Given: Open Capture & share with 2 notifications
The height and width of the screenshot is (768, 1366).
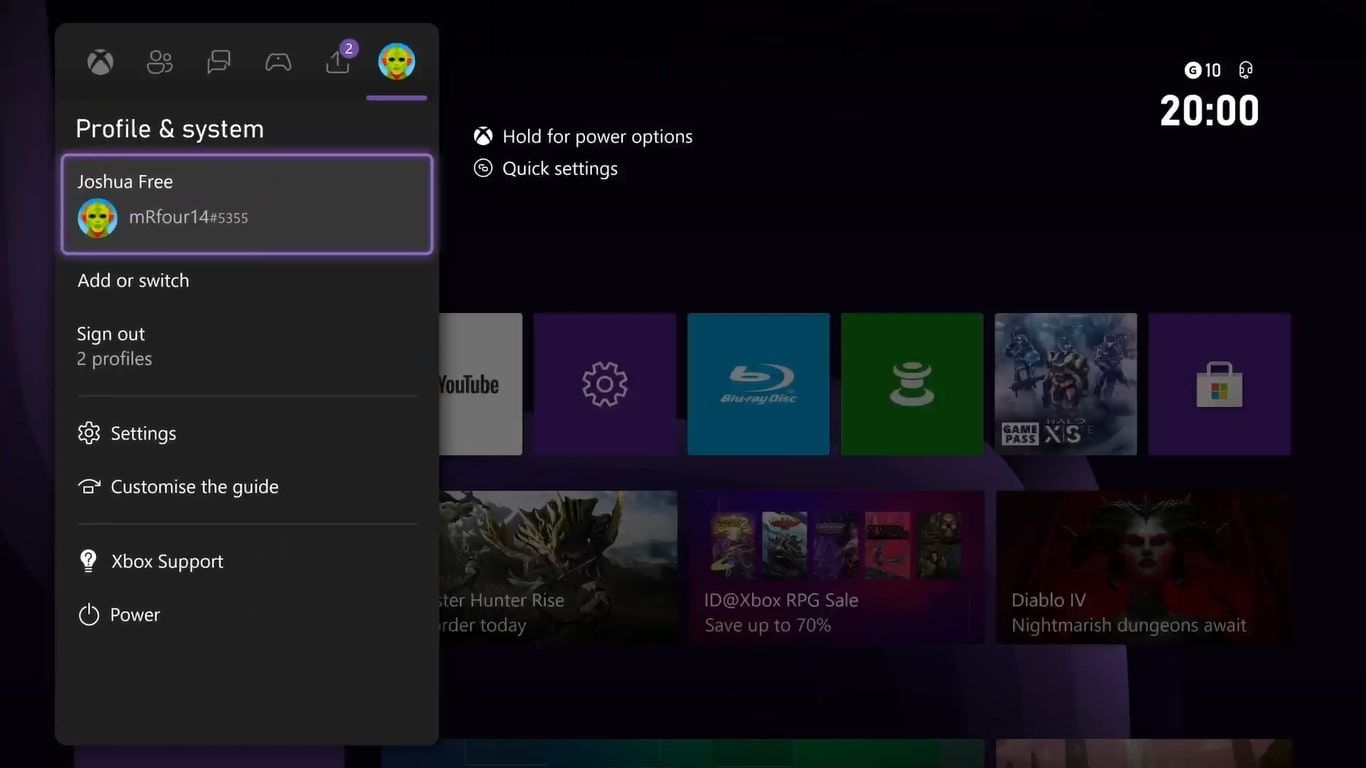Looking at the screenshot, I should pos(337,61).
